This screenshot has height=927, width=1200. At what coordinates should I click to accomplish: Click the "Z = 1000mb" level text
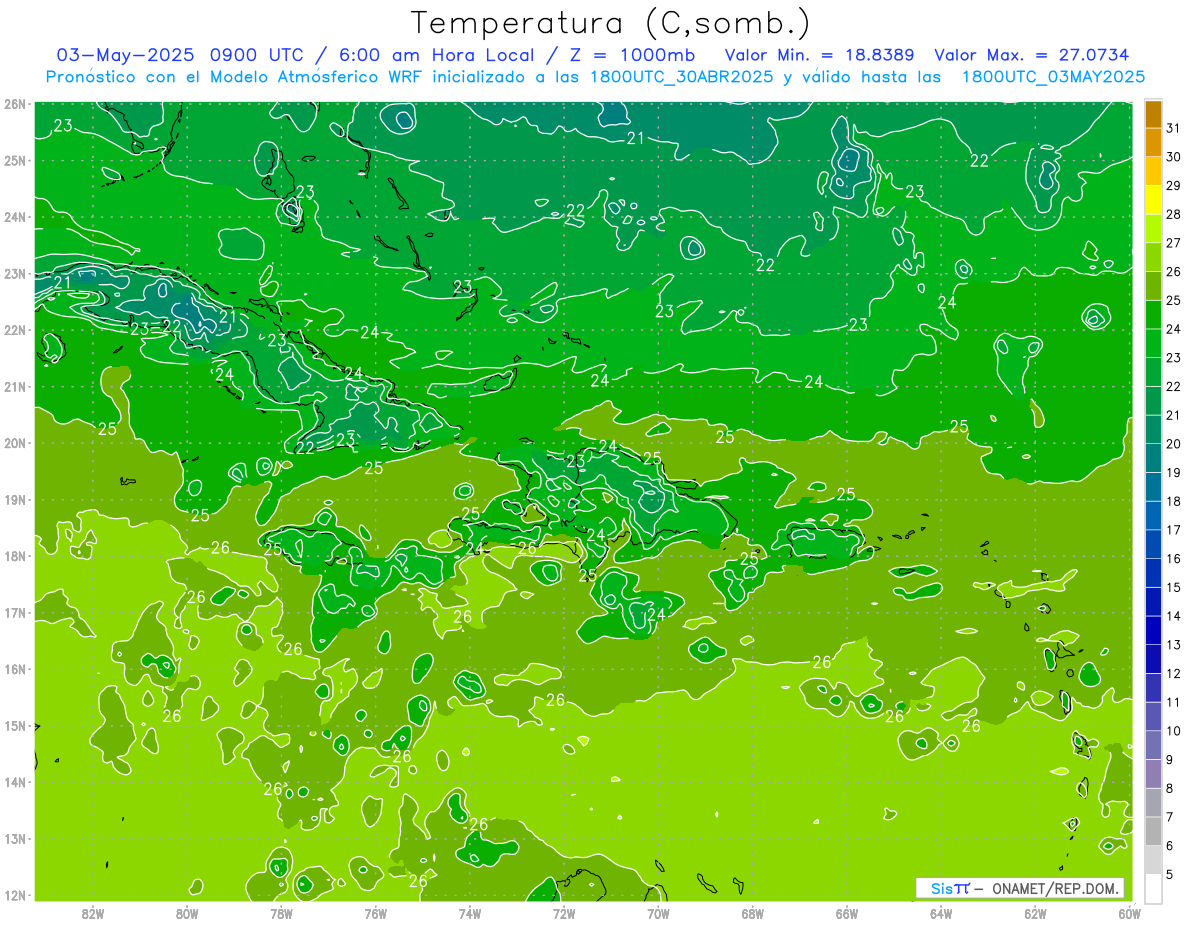(x=632, y=54)
